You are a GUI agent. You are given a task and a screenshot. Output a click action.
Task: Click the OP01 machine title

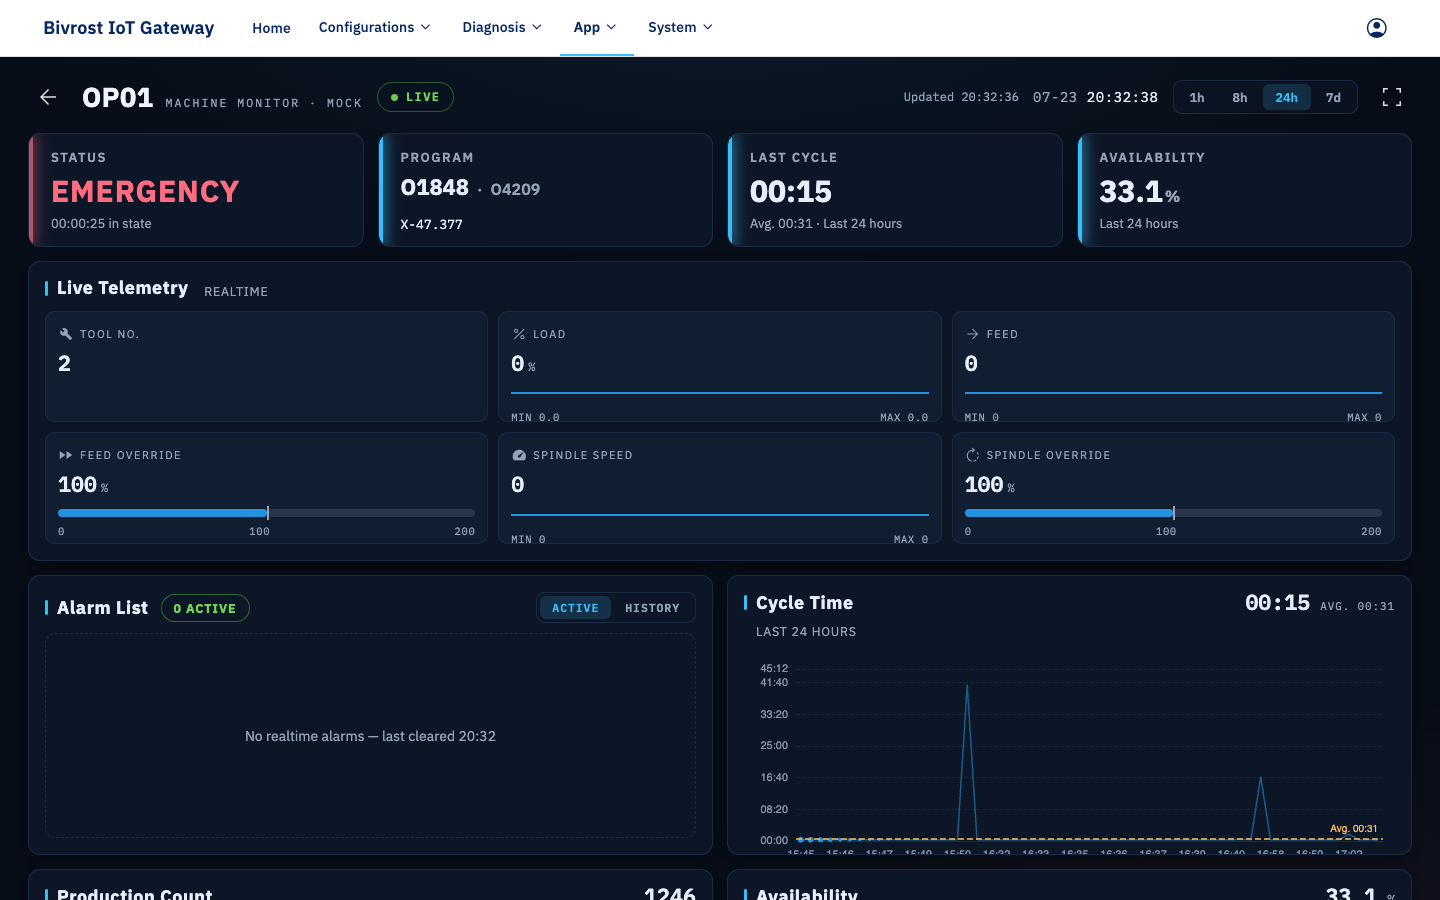(118, 97)
